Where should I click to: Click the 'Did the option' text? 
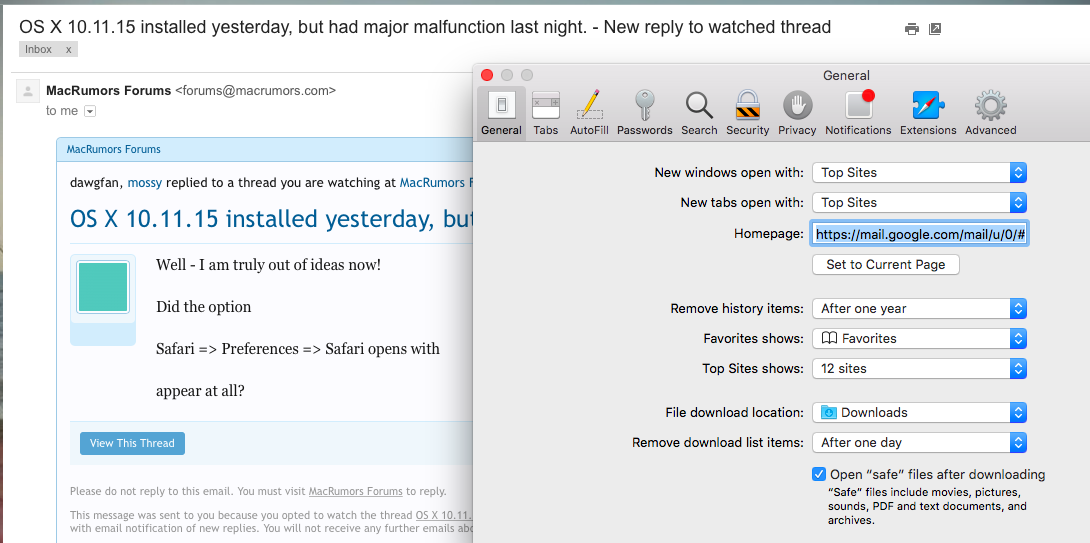(204, 307)
